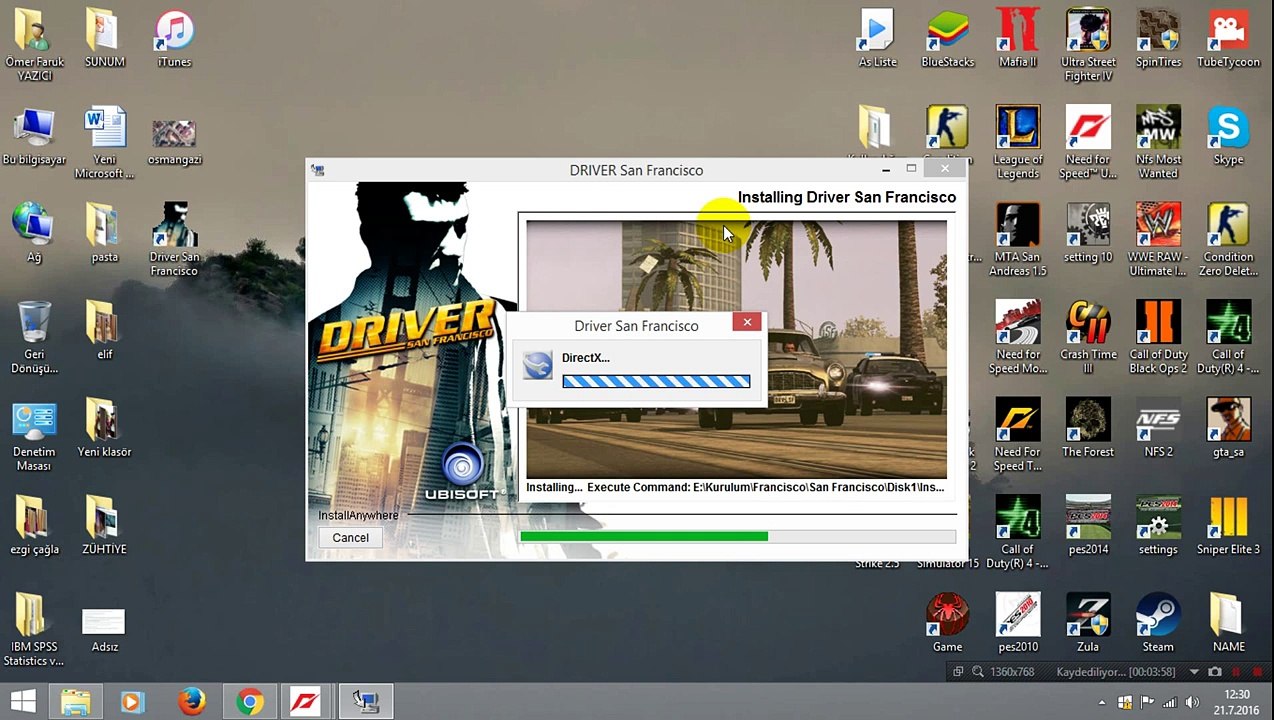Open the elif folder
This screenshot has width=1274, height=720.
(104, 331)
